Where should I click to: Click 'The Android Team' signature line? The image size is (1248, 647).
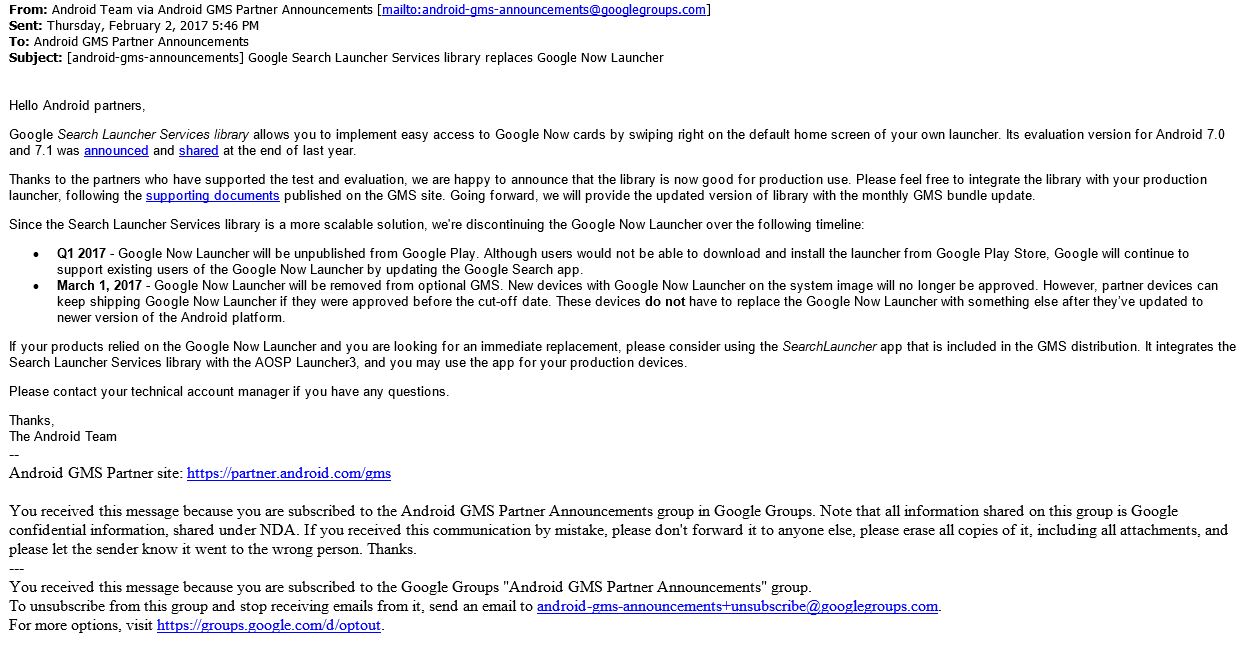pos(63,437)
